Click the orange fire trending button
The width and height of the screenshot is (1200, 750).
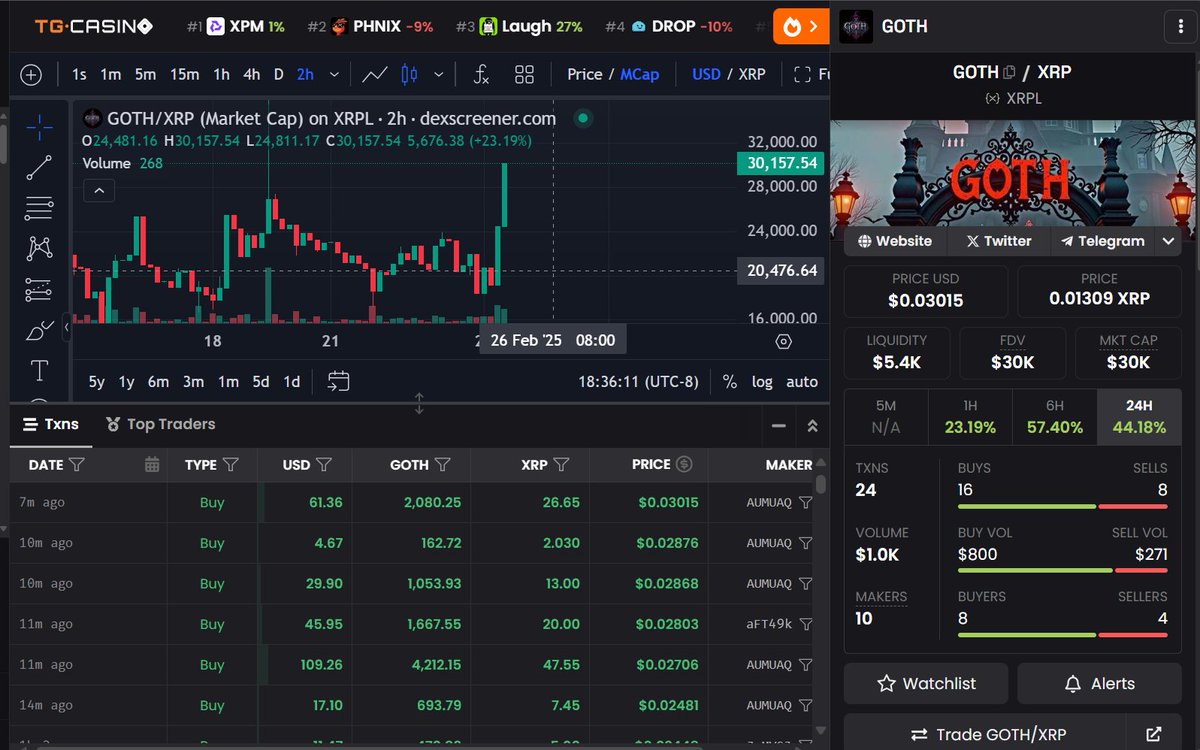pos(801,26)
